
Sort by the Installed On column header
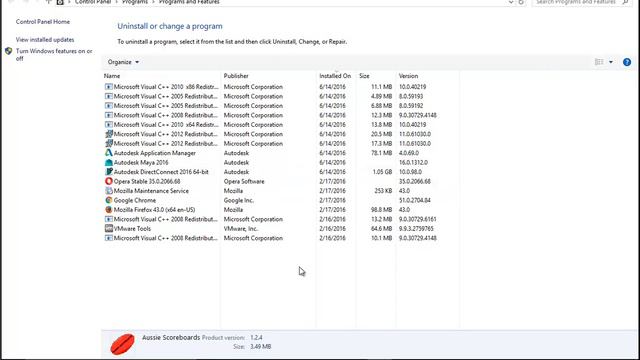point(335,76)
